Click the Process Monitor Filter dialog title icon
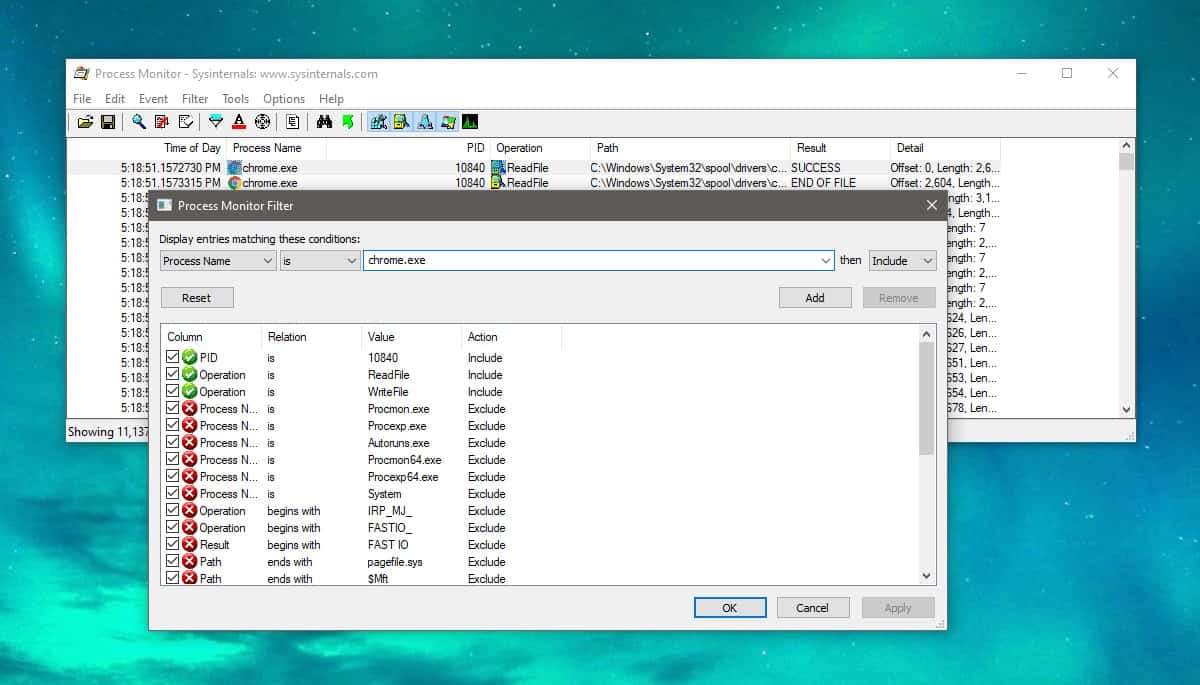Image resolution: width=1200 pixels, height=685 pixels. tap(164, 205)
